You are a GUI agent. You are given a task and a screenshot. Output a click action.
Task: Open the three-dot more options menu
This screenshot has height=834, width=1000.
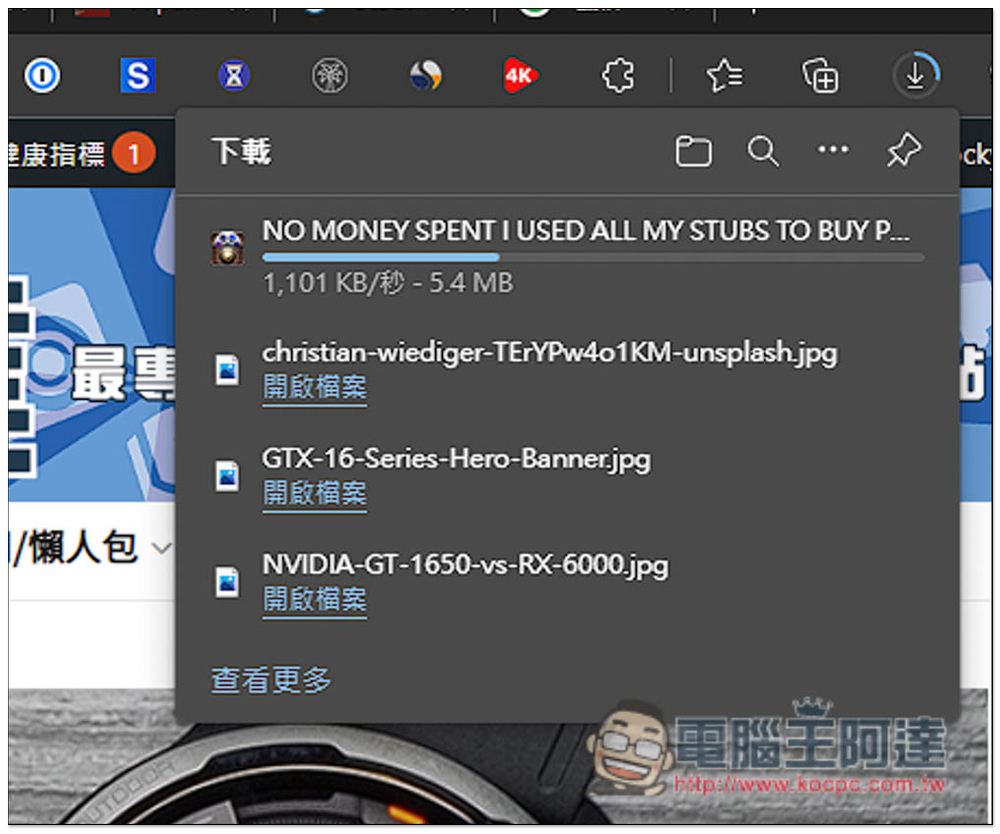coord(833,151)
